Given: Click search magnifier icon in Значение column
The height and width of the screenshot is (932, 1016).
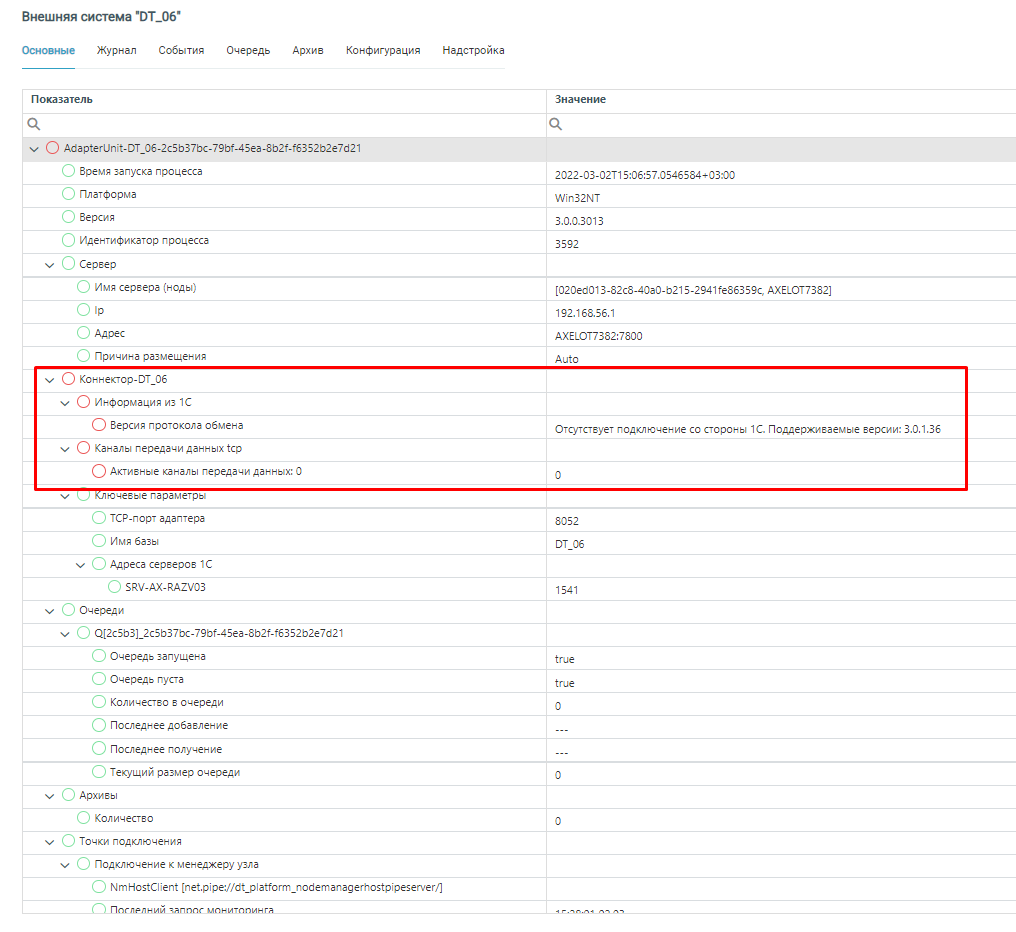Looking at the screenshot, I should (x=556, y=124).
